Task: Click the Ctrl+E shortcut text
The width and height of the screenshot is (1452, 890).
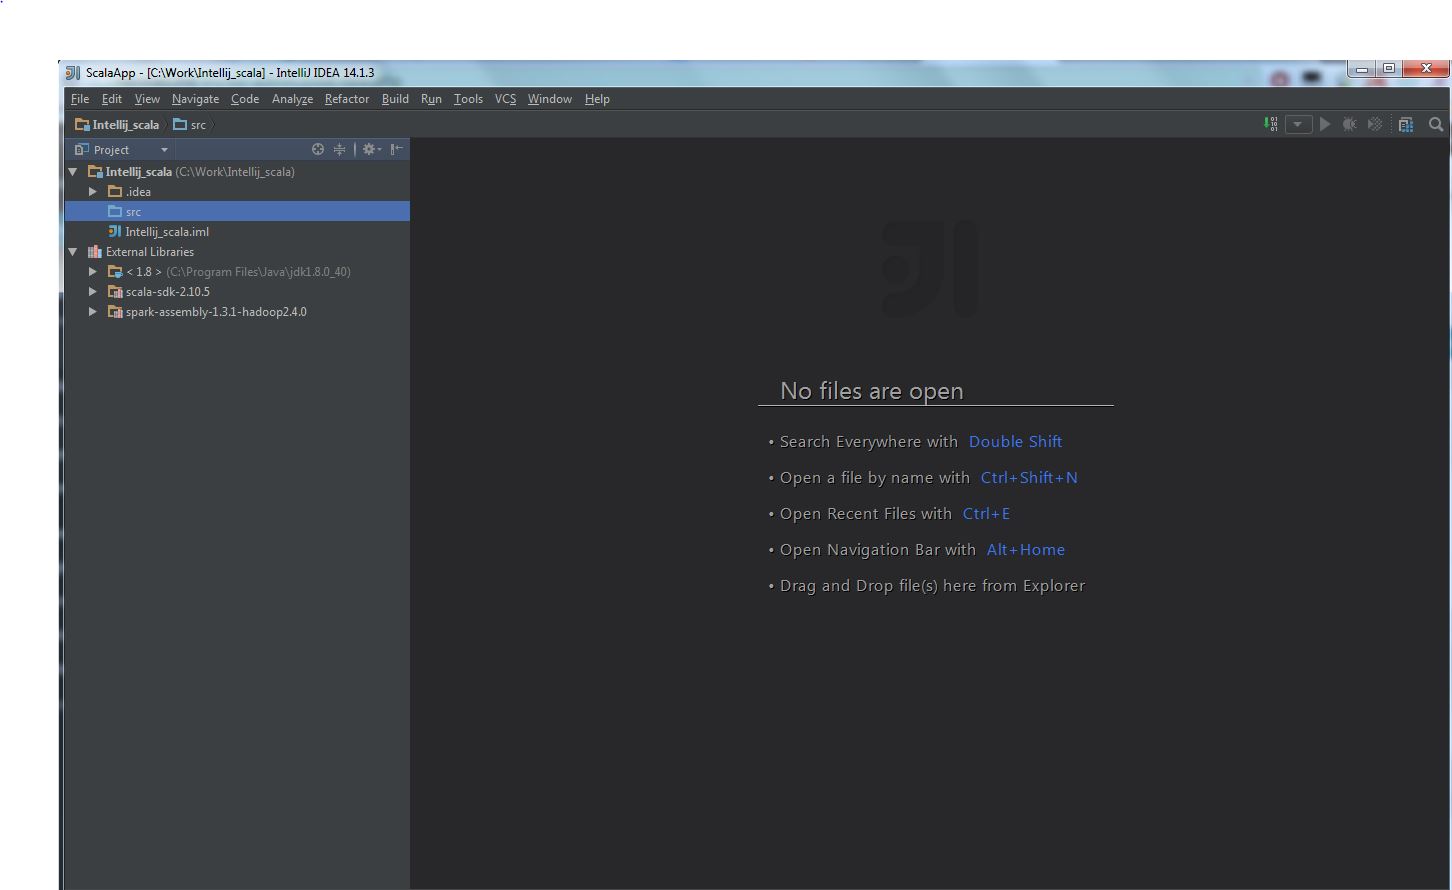Action: [x=986, y=514]
